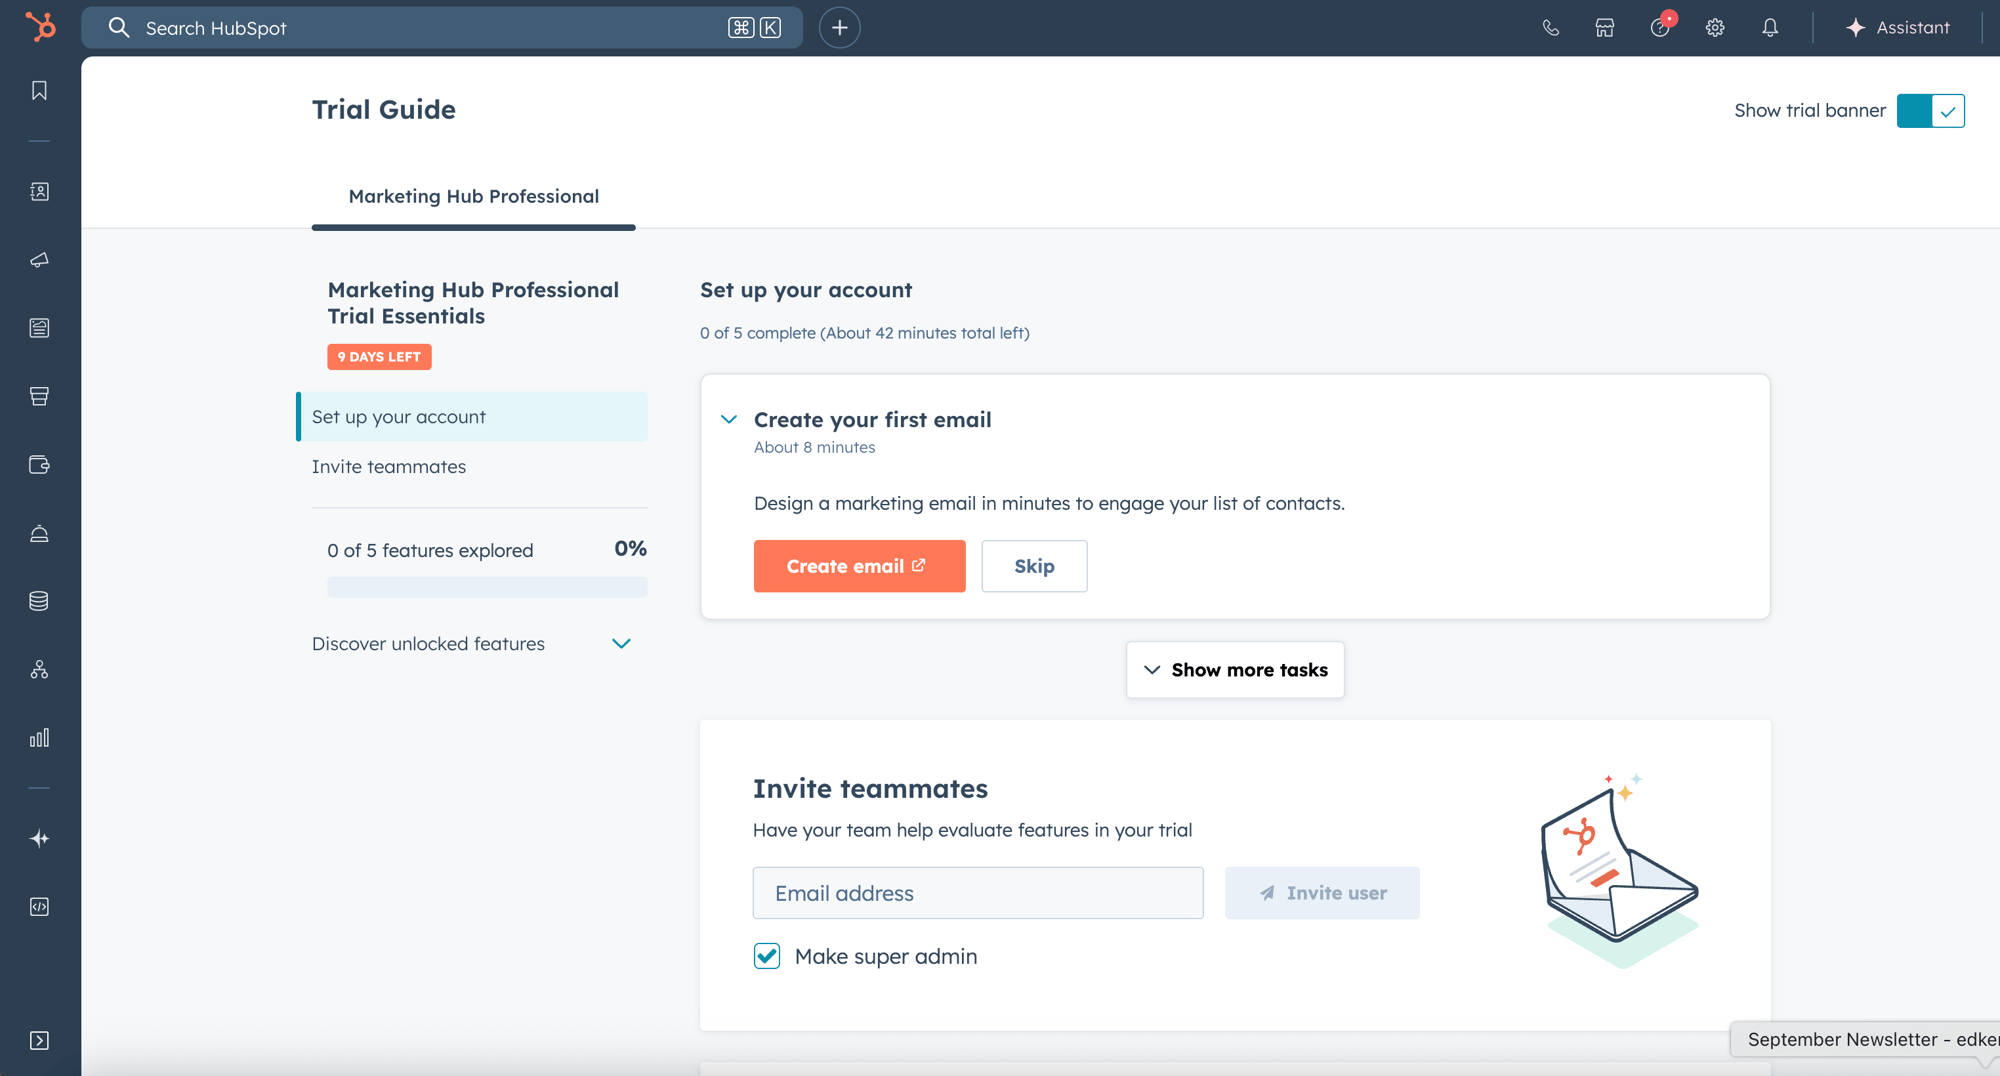Click the 9 DAYS LEFT badge

click(x=379, y=357)
